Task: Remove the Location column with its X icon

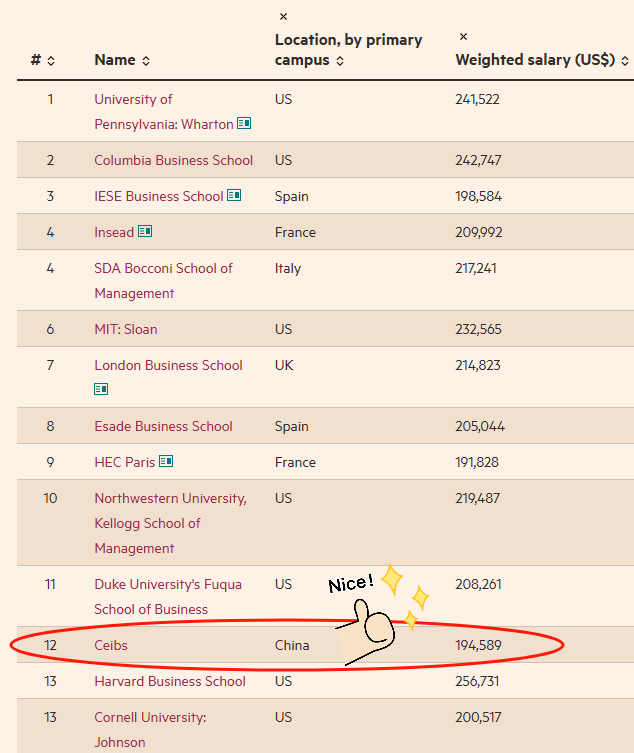Action: [x=283, y=17]
